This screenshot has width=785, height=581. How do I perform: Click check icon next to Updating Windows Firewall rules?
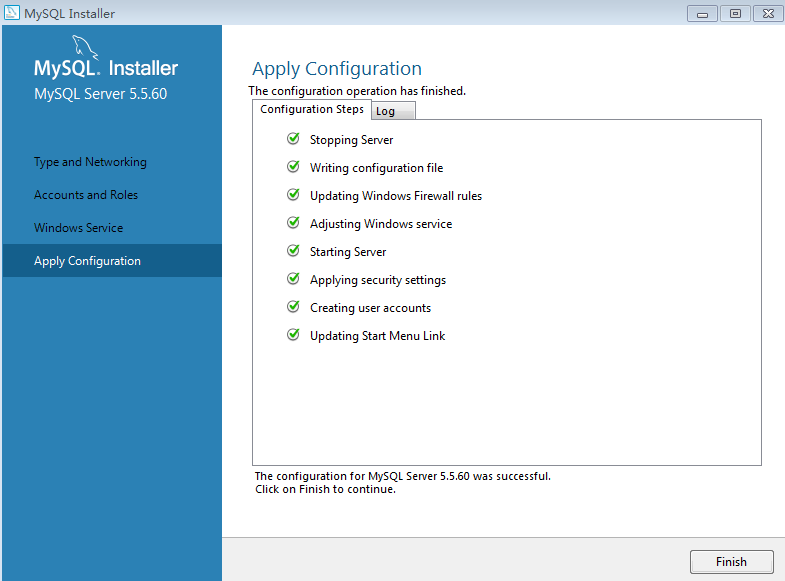[x=293, y=195]
